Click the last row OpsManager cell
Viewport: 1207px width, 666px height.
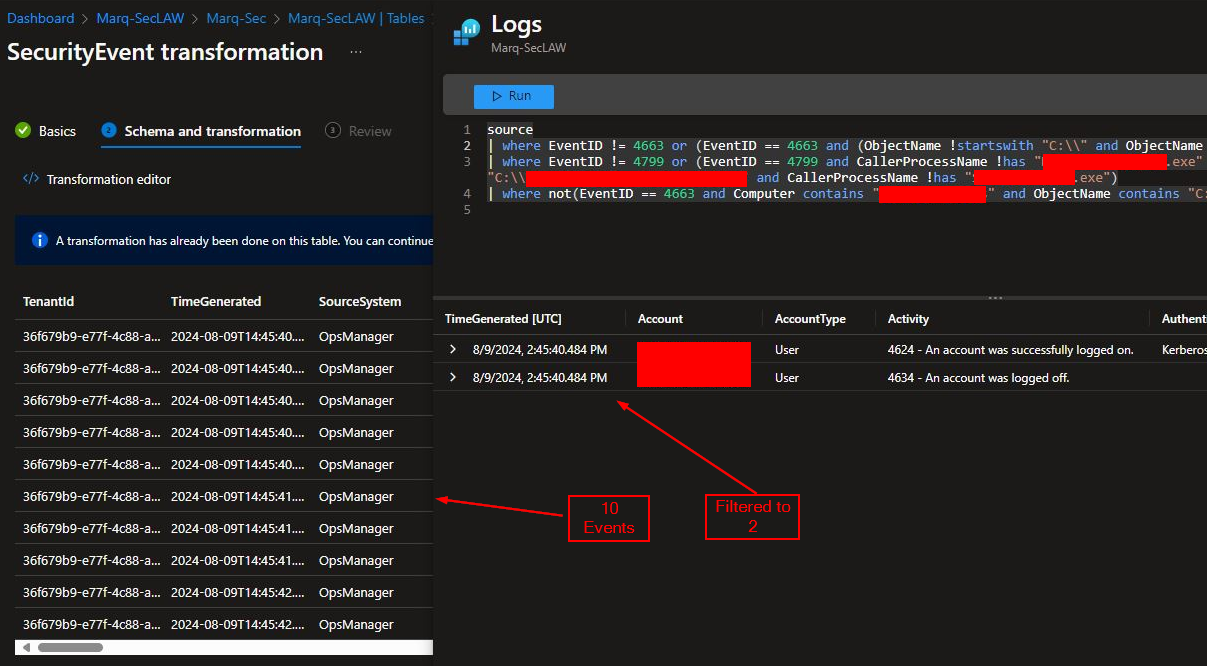coord(356,625)
